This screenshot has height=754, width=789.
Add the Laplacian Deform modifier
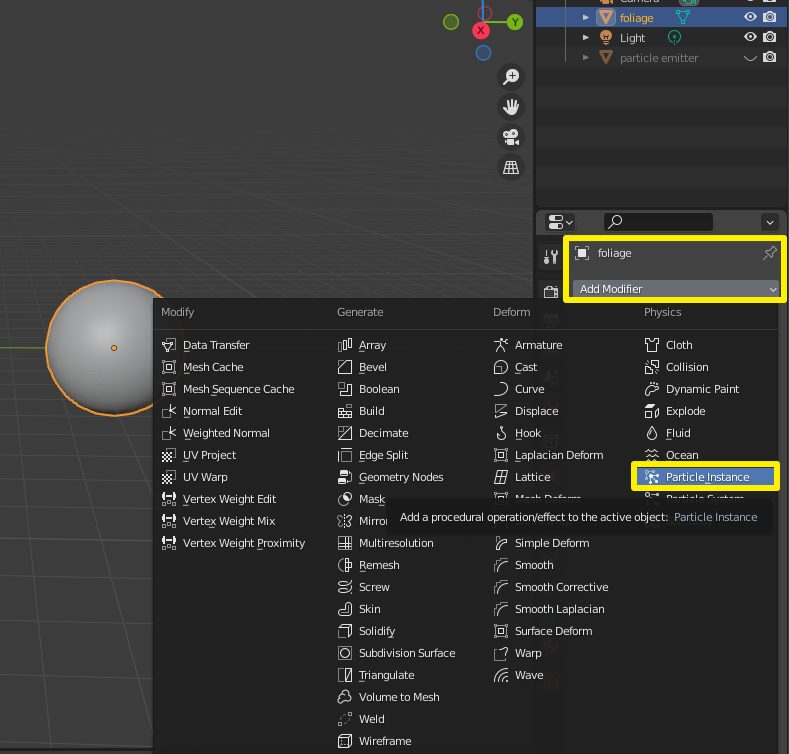click(548, 455)
